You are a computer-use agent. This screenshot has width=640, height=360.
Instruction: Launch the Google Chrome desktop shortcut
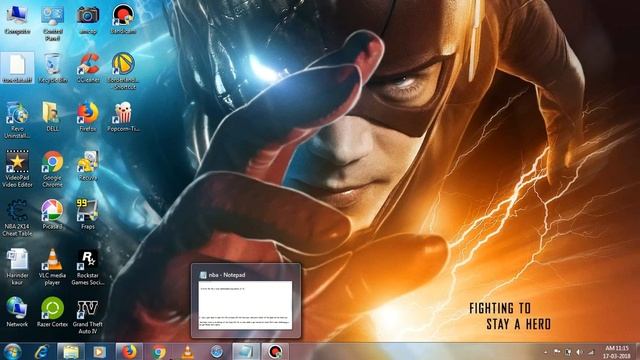[x=52, y=169]
